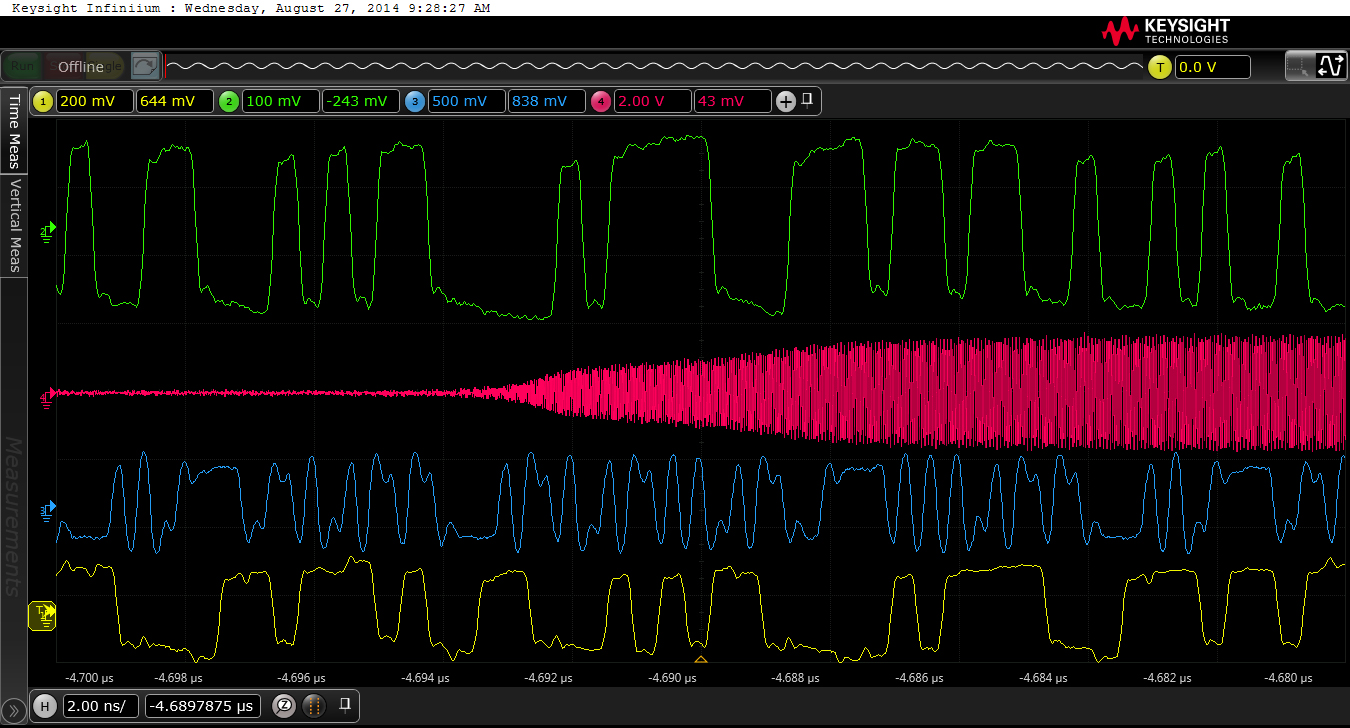1350x728 pixels.
Task: Add a channel with the plus icon
Action: (786, 101)
